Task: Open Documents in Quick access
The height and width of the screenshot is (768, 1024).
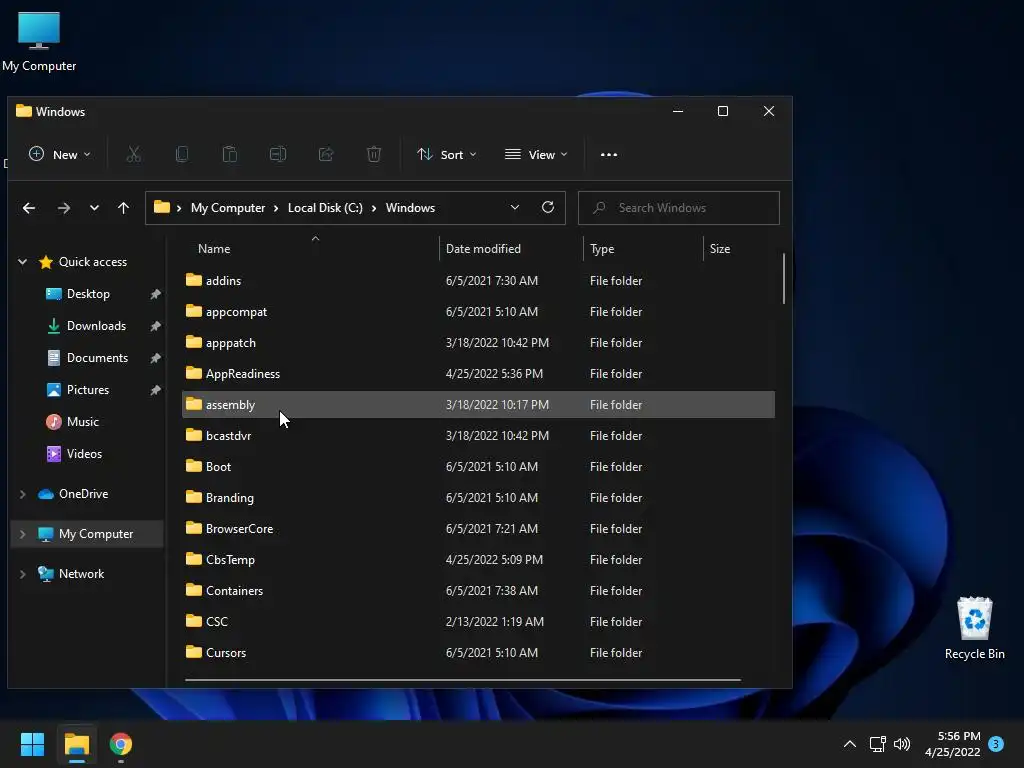Action: coord(97,358)
